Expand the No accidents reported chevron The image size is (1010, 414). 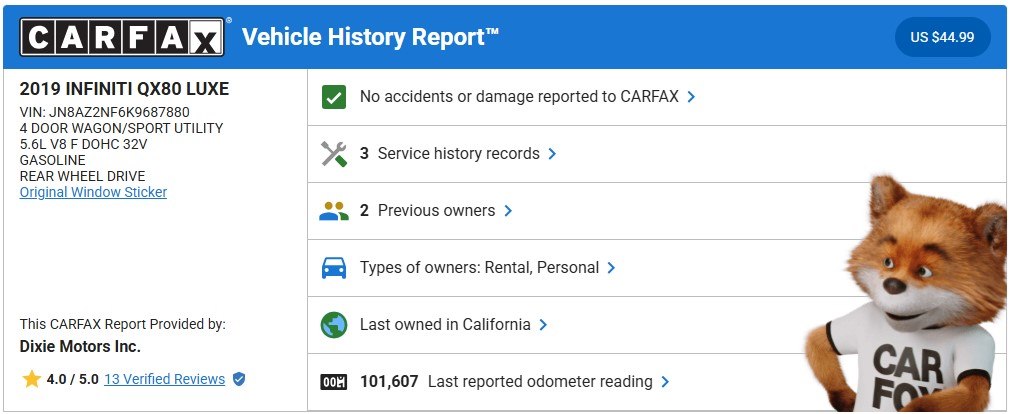click(691, 97)
